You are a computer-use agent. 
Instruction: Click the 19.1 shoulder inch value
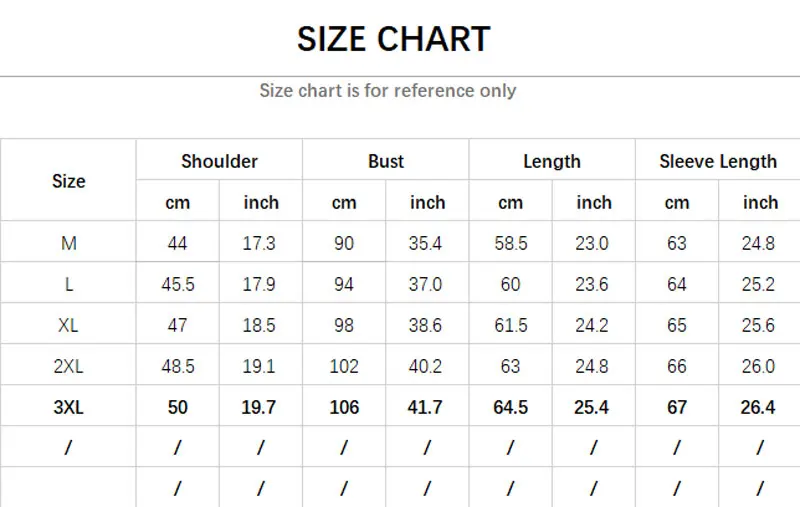259,366
